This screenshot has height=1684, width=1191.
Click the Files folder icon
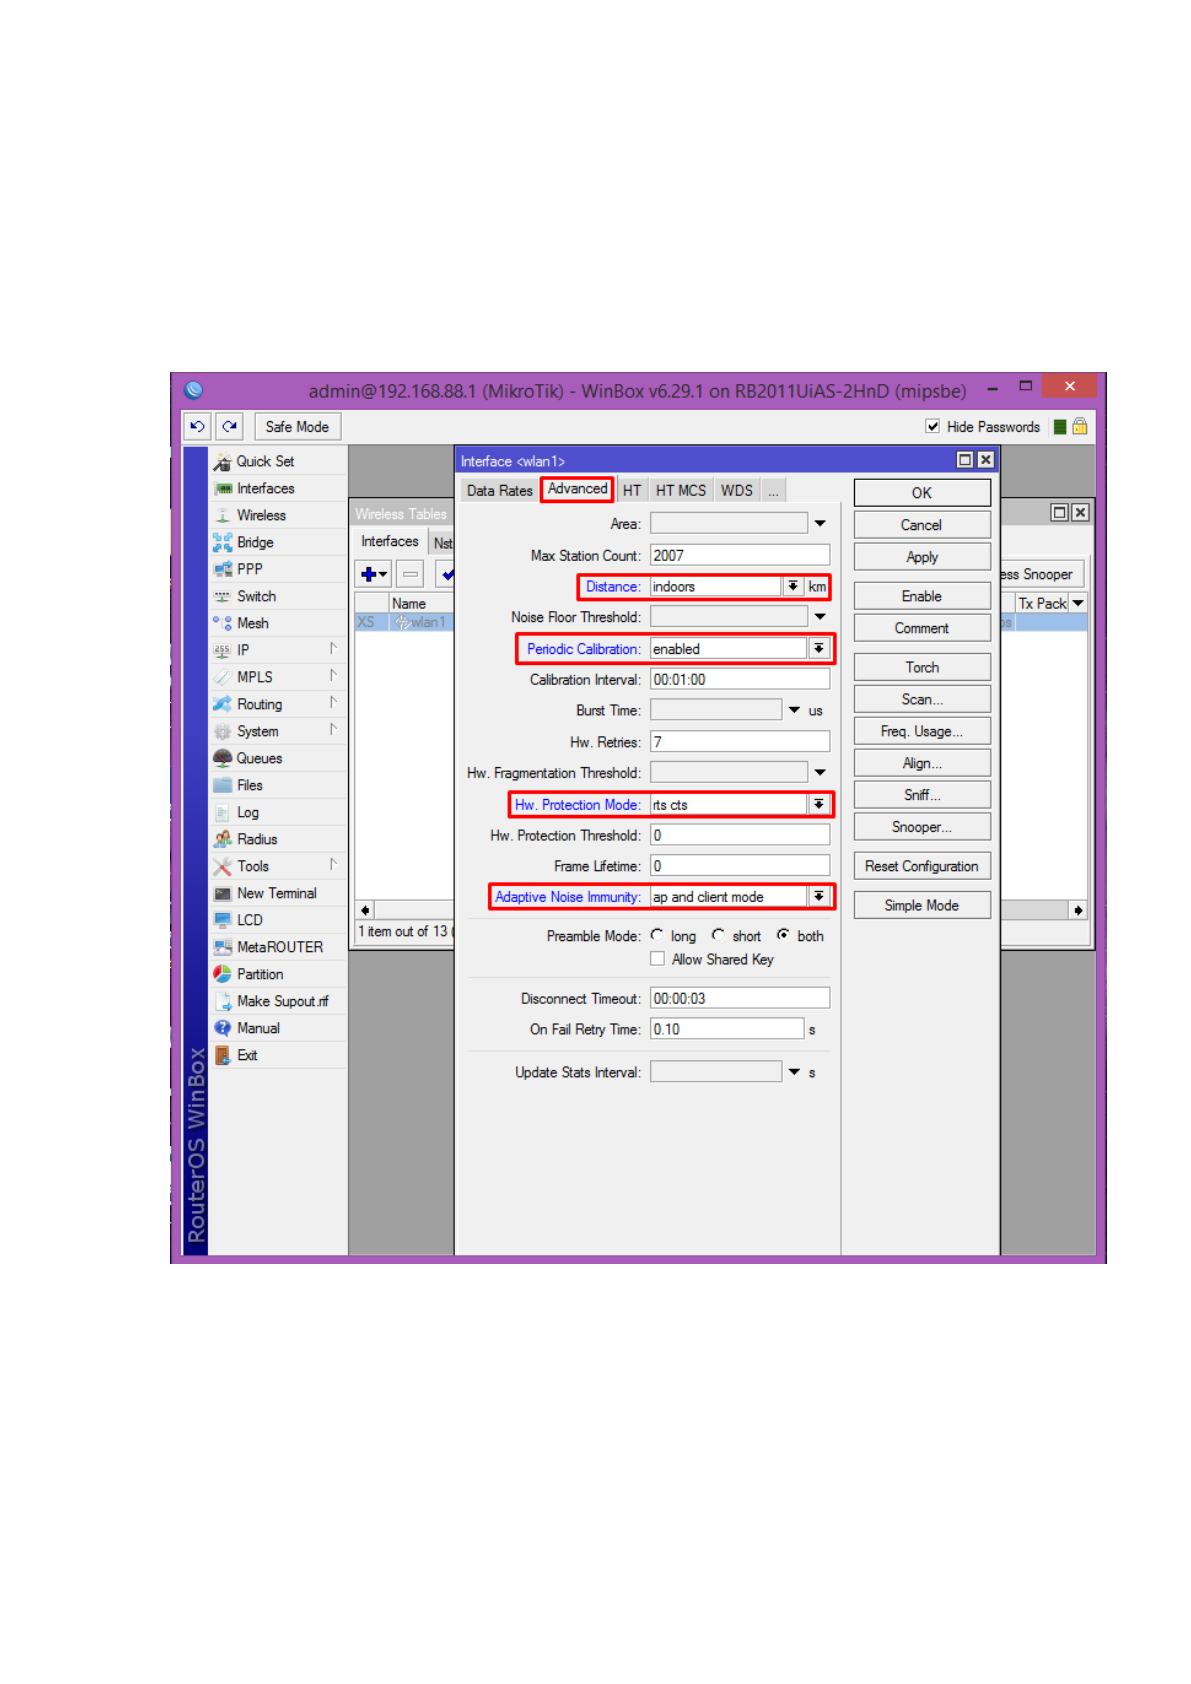(x=222, y=786)
